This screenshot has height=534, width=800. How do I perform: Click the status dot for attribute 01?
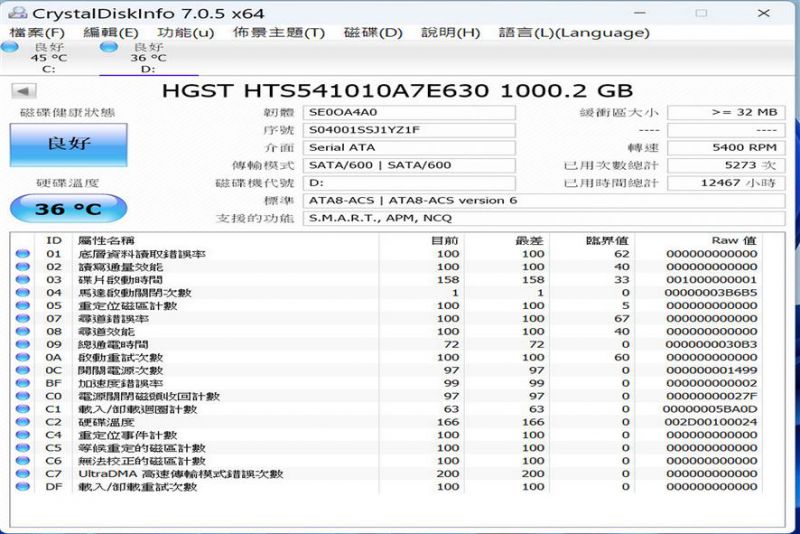coord(22,253)
